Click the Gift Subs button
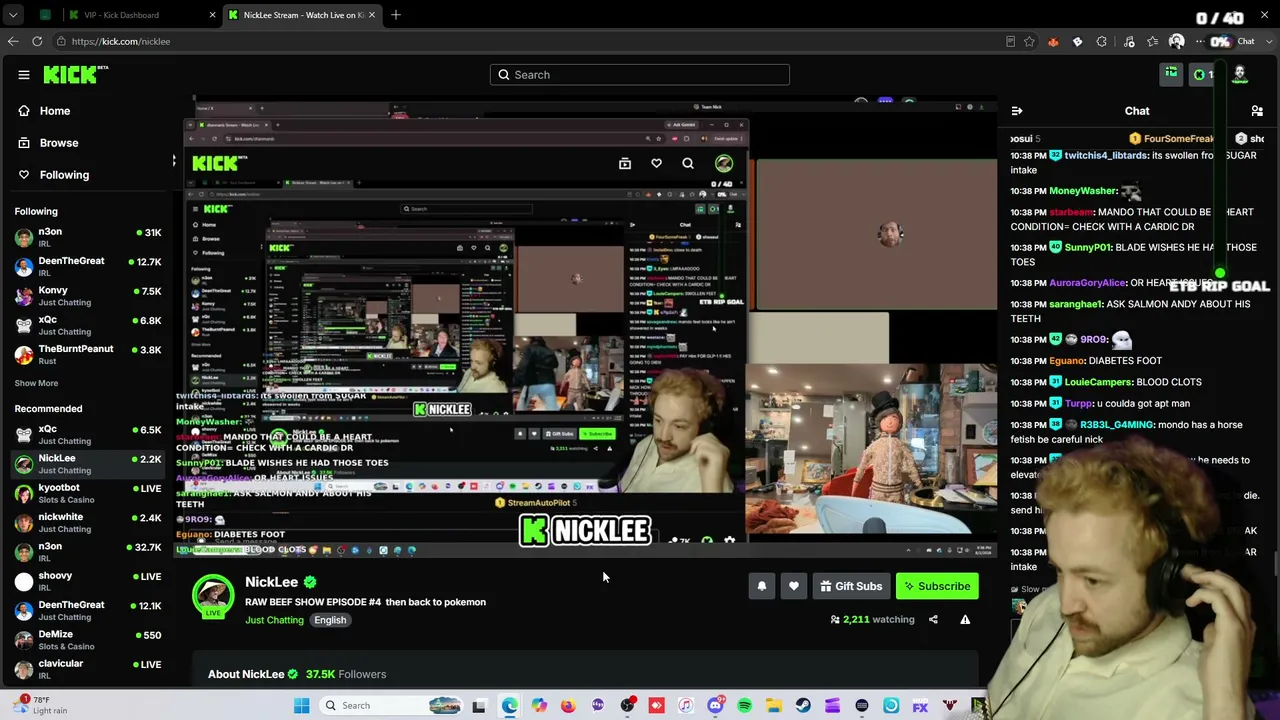Screen dimensions: 1280x720 (851, 587)
